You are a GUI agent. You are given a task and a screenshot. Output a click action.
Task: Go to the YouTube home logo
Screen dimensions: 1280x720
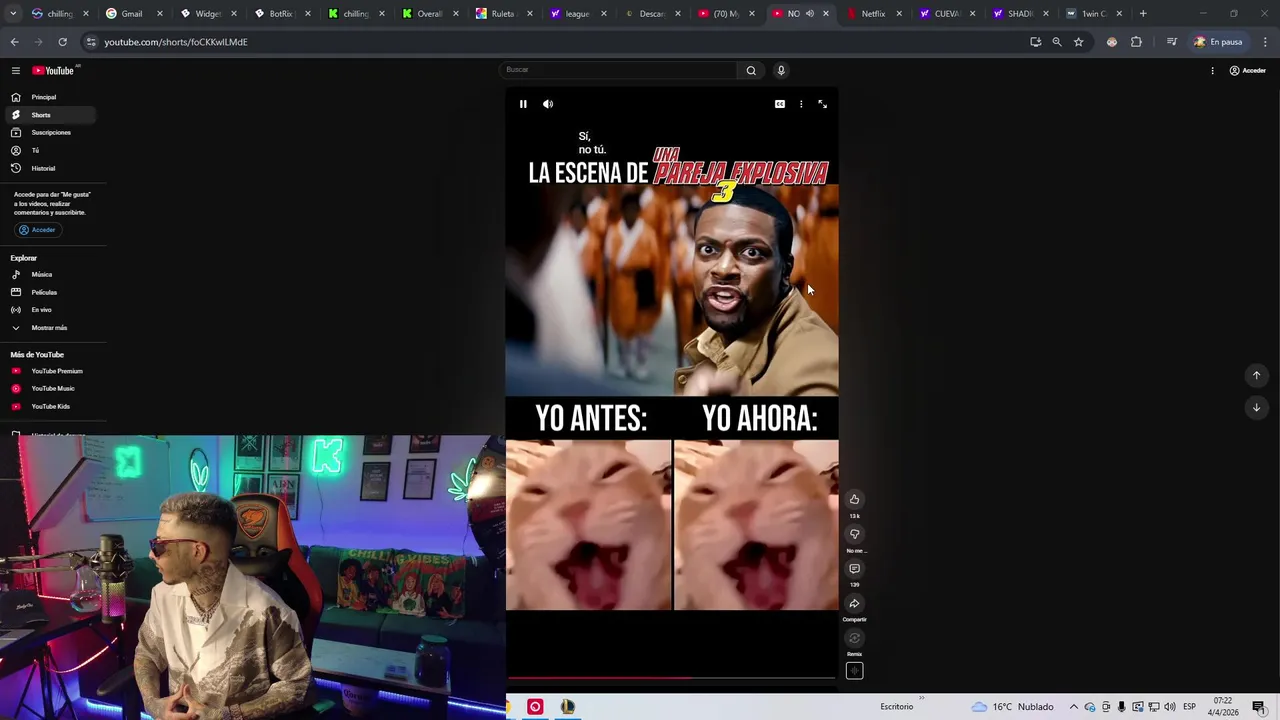(x=53, y=70)
